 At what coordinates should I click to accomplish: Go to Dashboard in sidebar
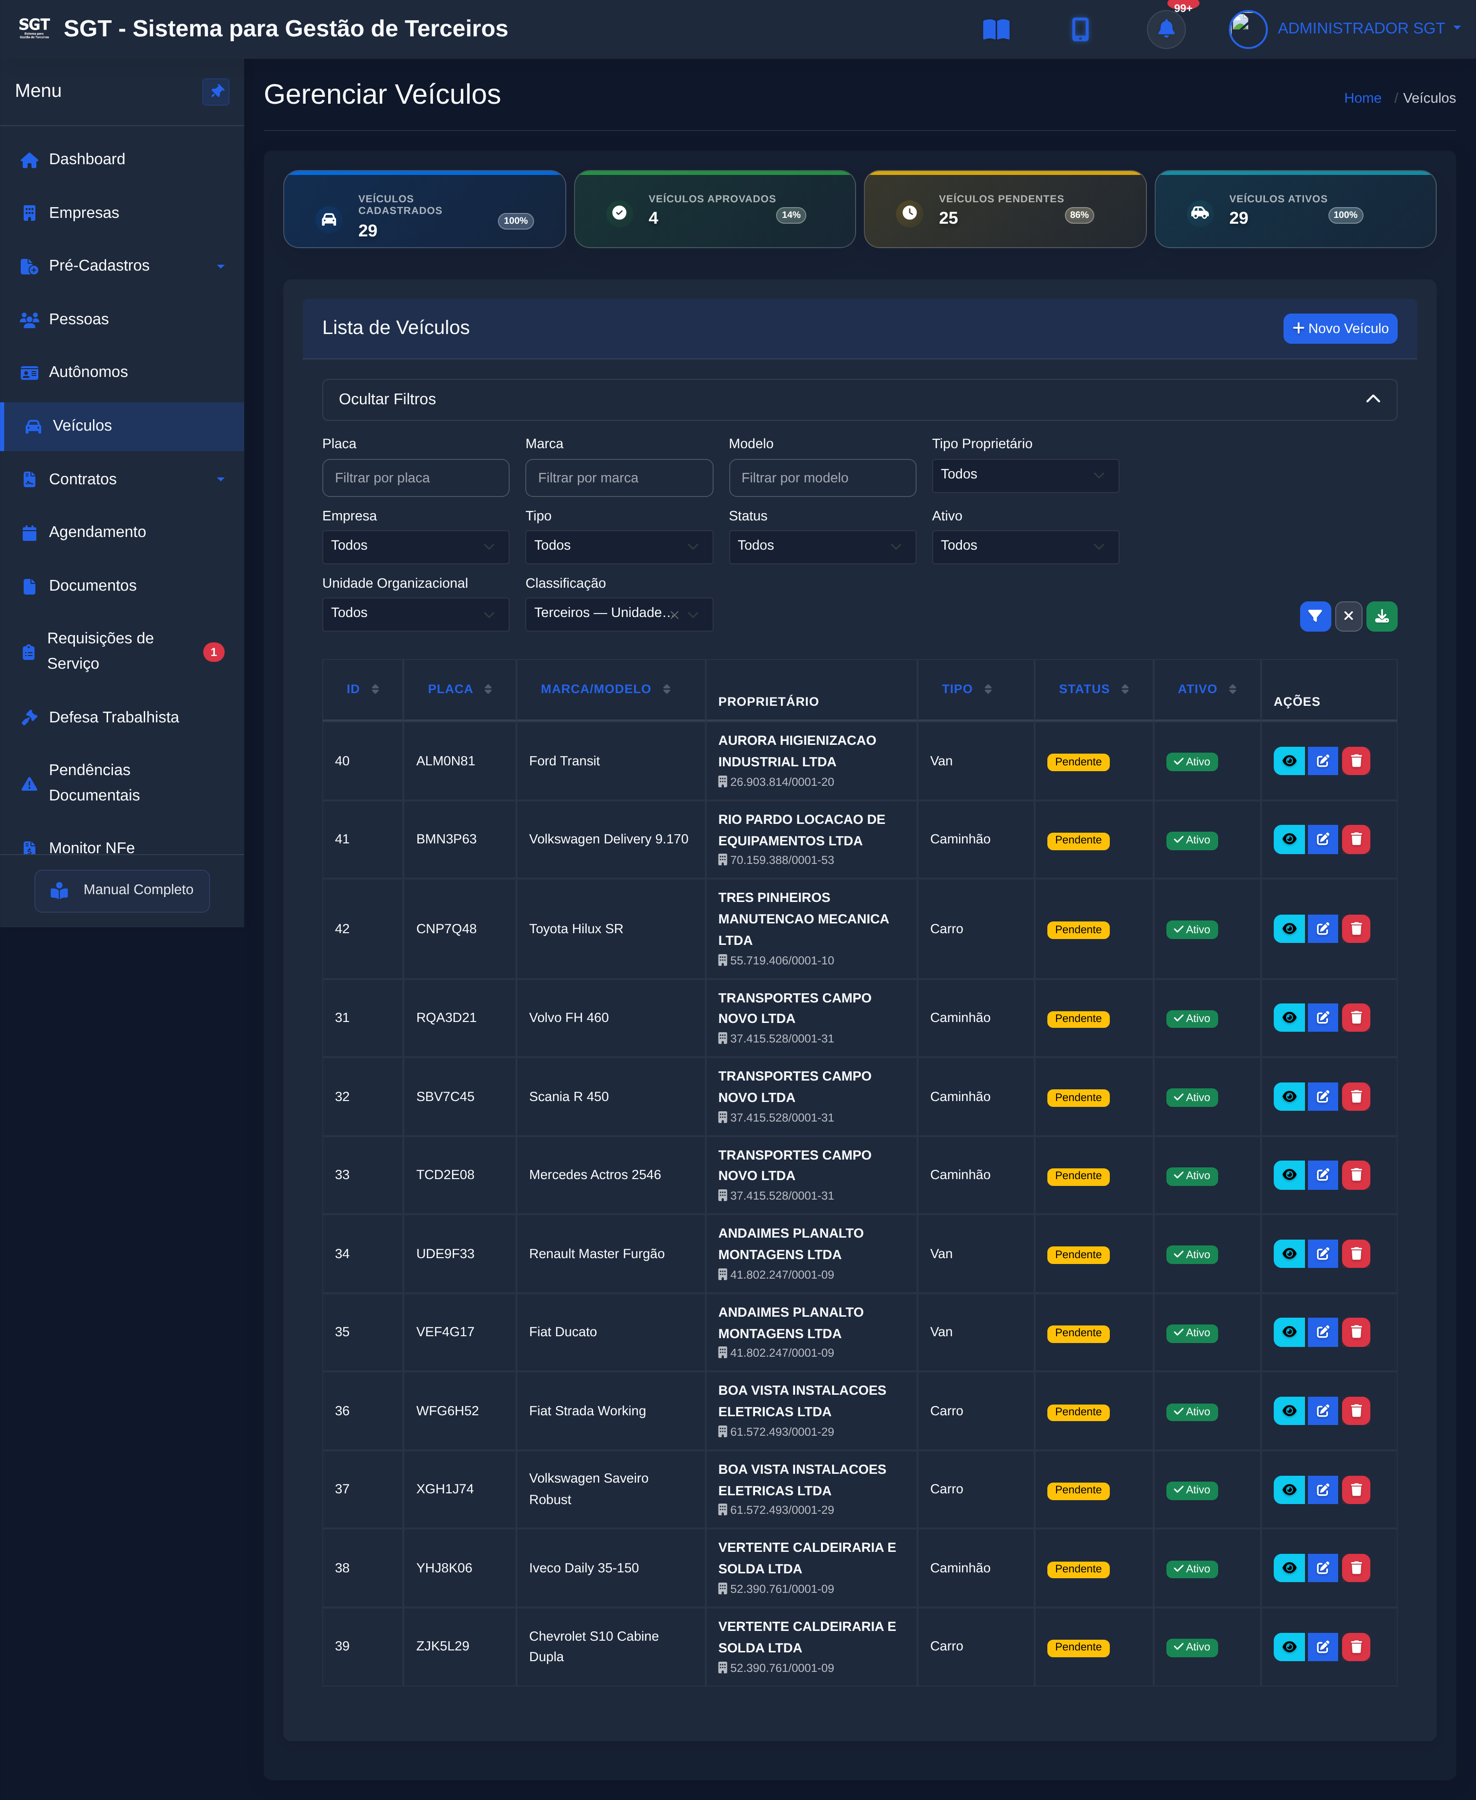pyautogui.click(x=122, y=159)
